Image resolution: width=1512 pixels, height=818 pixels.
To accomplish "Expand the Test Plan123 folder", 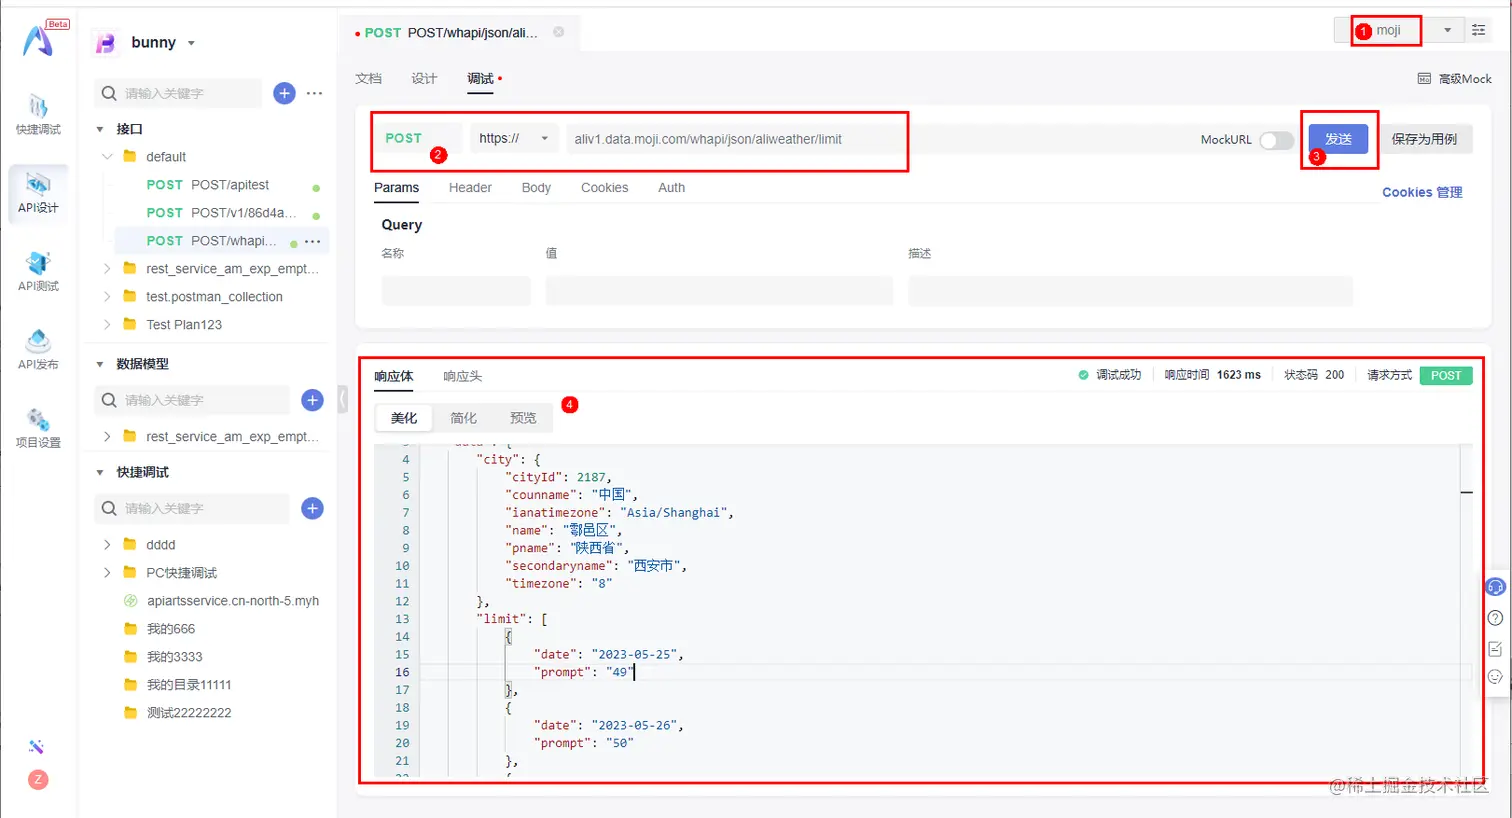I will [x=107, y=325].
